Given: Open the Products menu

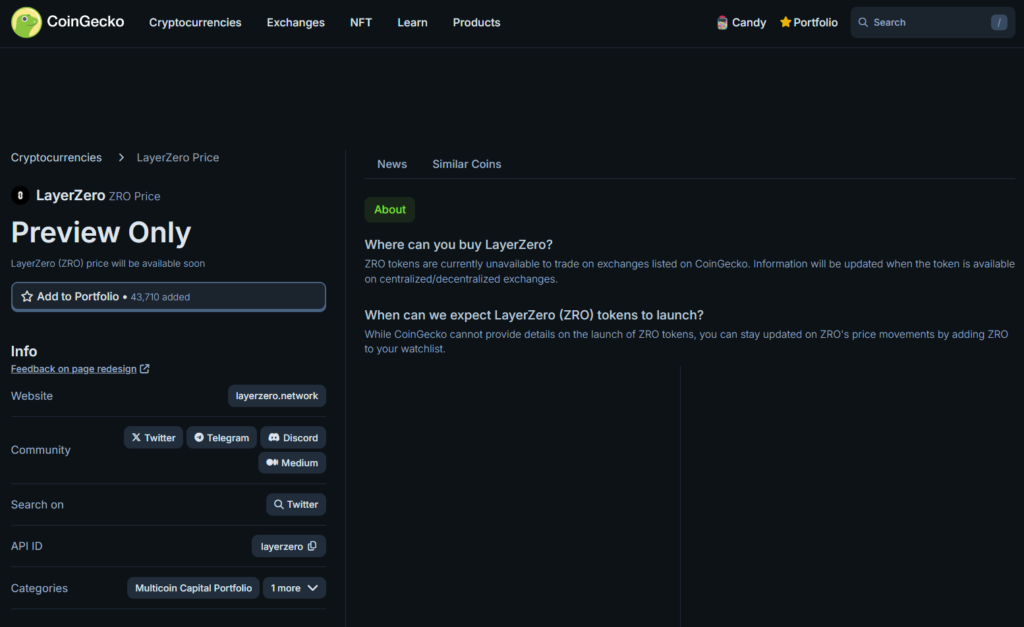Looking at the screenshot, I should [476, 22].
